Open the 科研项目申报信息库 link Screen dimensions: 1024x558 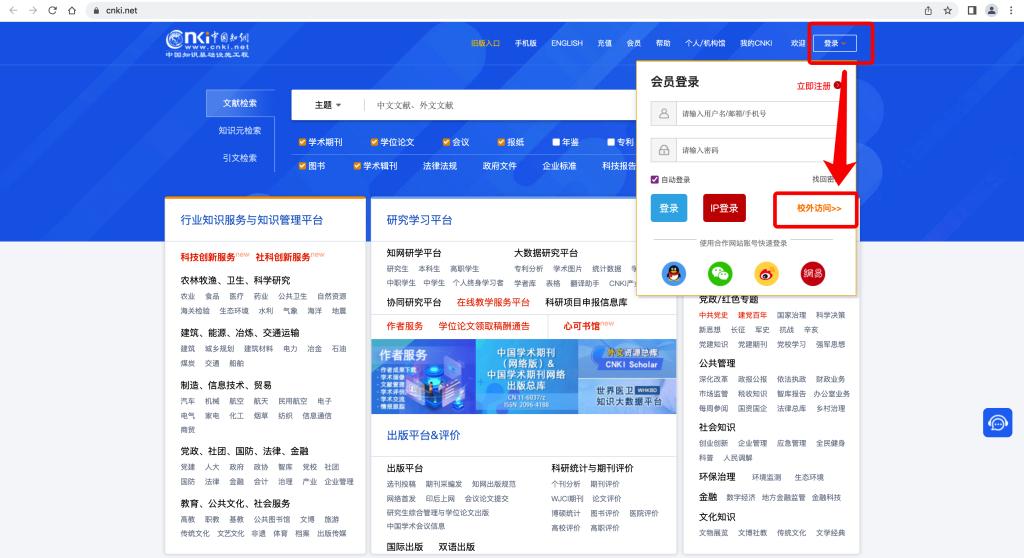pyautogui.click(x=586, y=303)
